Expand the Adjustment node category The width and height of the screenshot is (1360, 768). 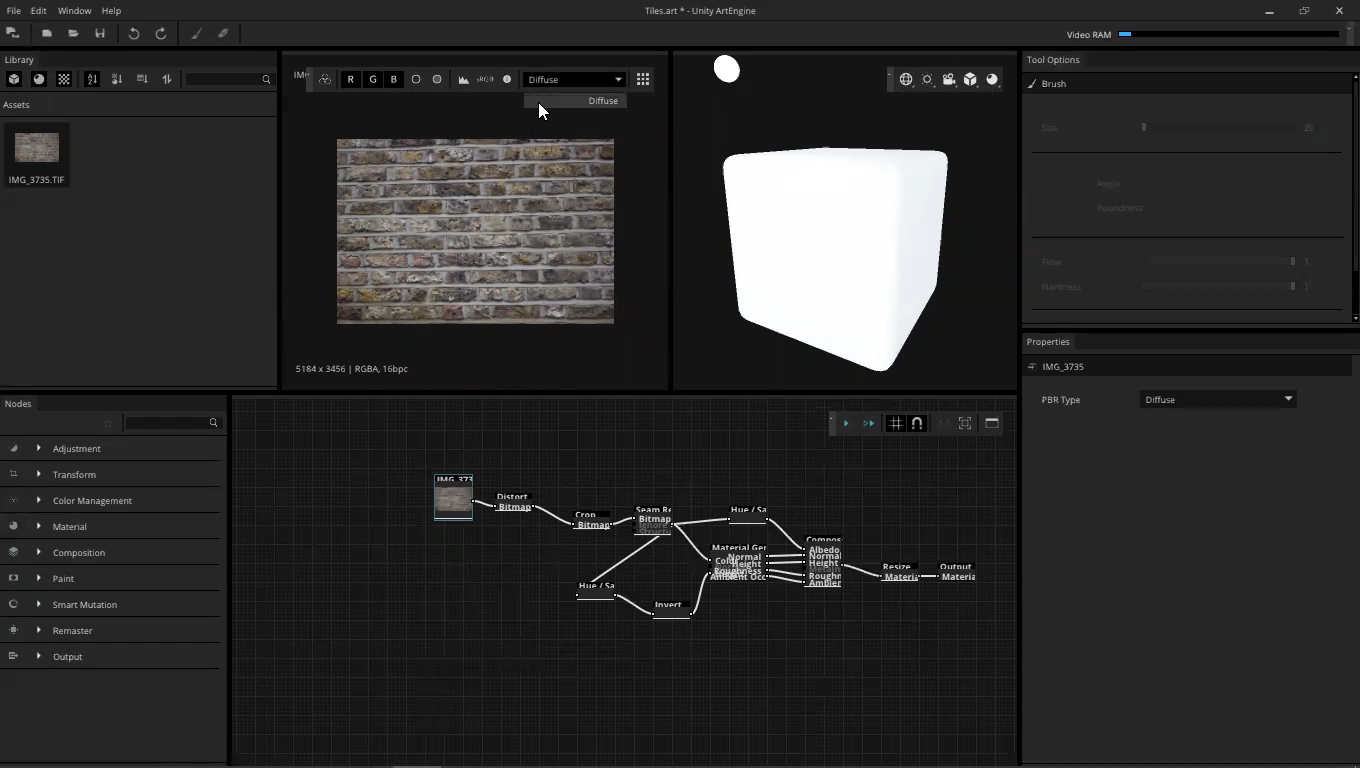coord(39,448)
